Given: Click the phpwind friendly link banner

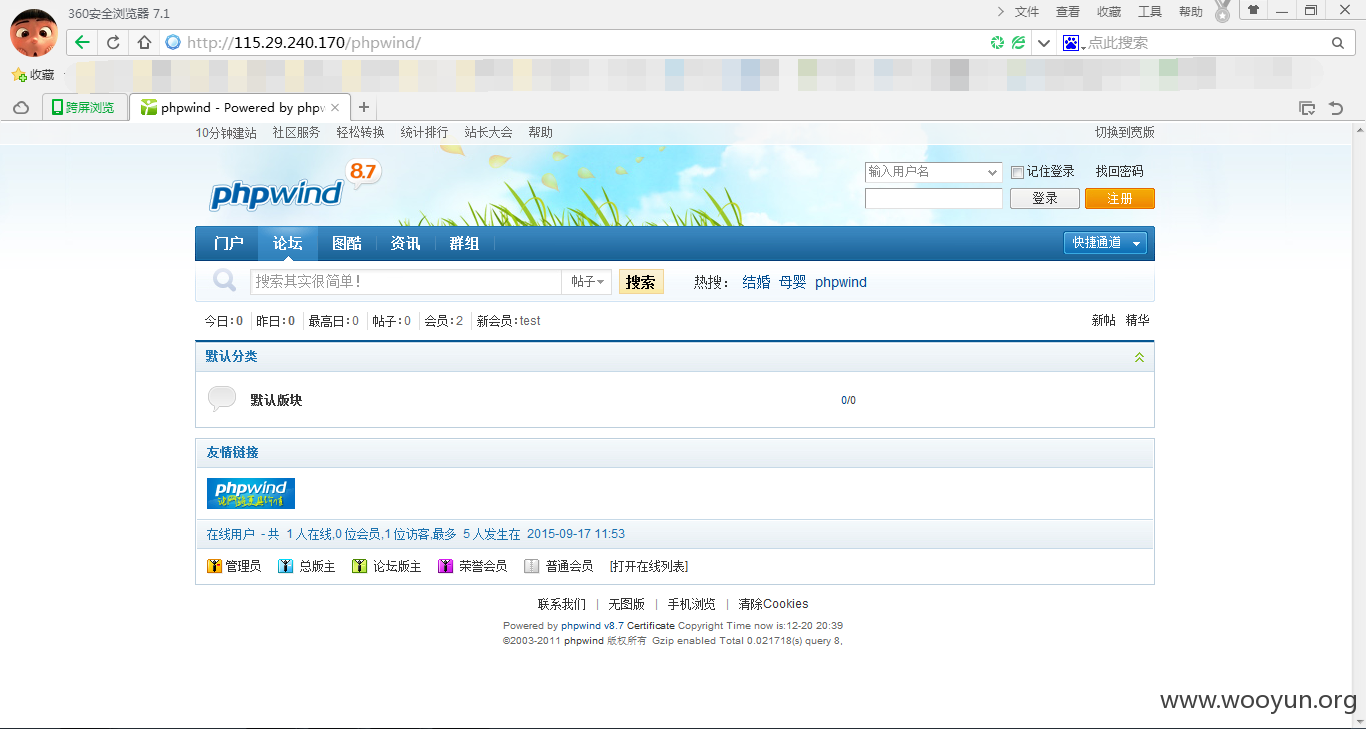Looking at the screenshot, I should pos(251,493).
